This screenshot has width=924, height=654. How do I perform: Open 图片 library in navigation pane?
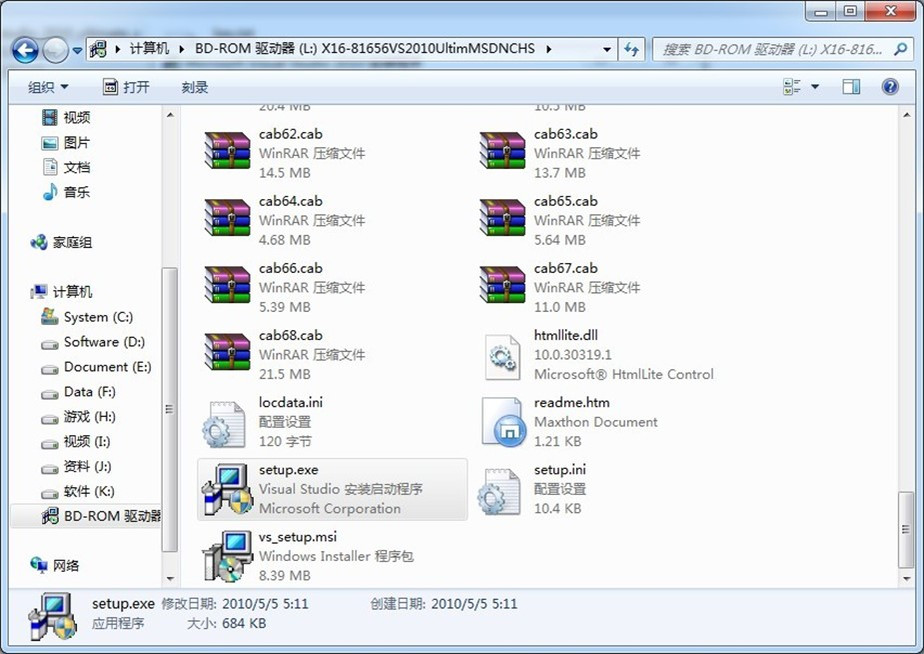coord(65,143)
